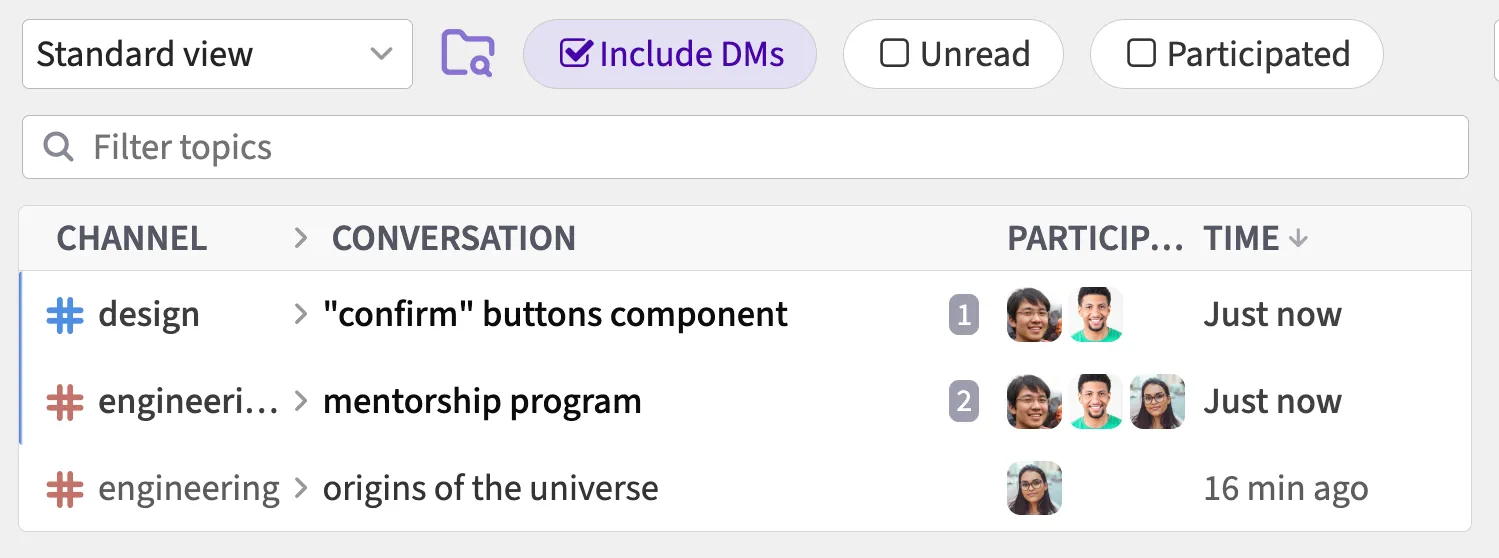Click the unread count badge showing 2
This screenshot has width=1499, height=558.
[963, 402]
